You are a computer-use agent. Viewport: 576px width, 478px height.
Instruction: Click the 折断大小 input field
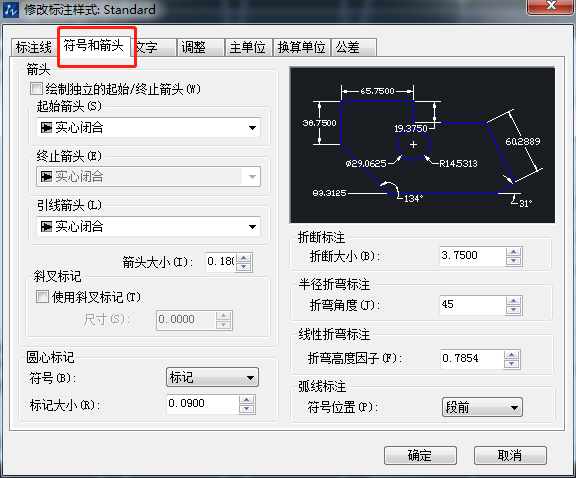[472, 256]
